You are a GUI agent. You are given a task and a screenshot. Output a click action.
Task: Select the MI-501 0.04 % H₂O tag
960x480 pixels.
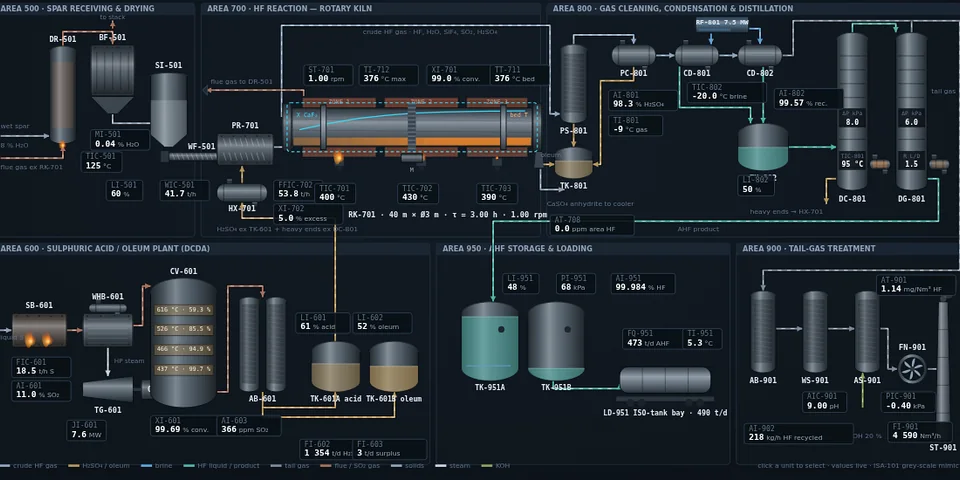click(x=120, y=140)
